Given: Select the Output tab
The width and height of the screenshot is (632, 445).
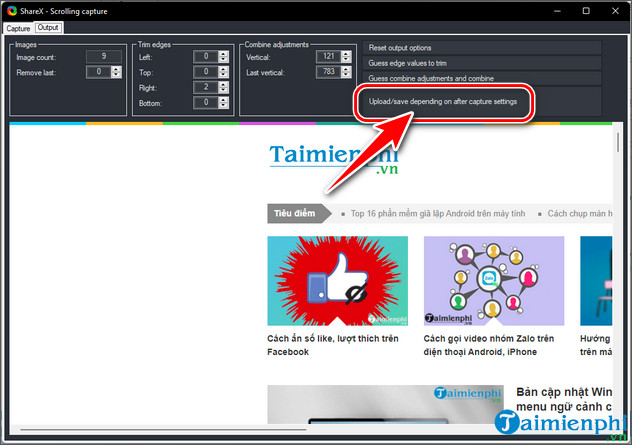Looking at the screenshot, I should coord(48,28).
